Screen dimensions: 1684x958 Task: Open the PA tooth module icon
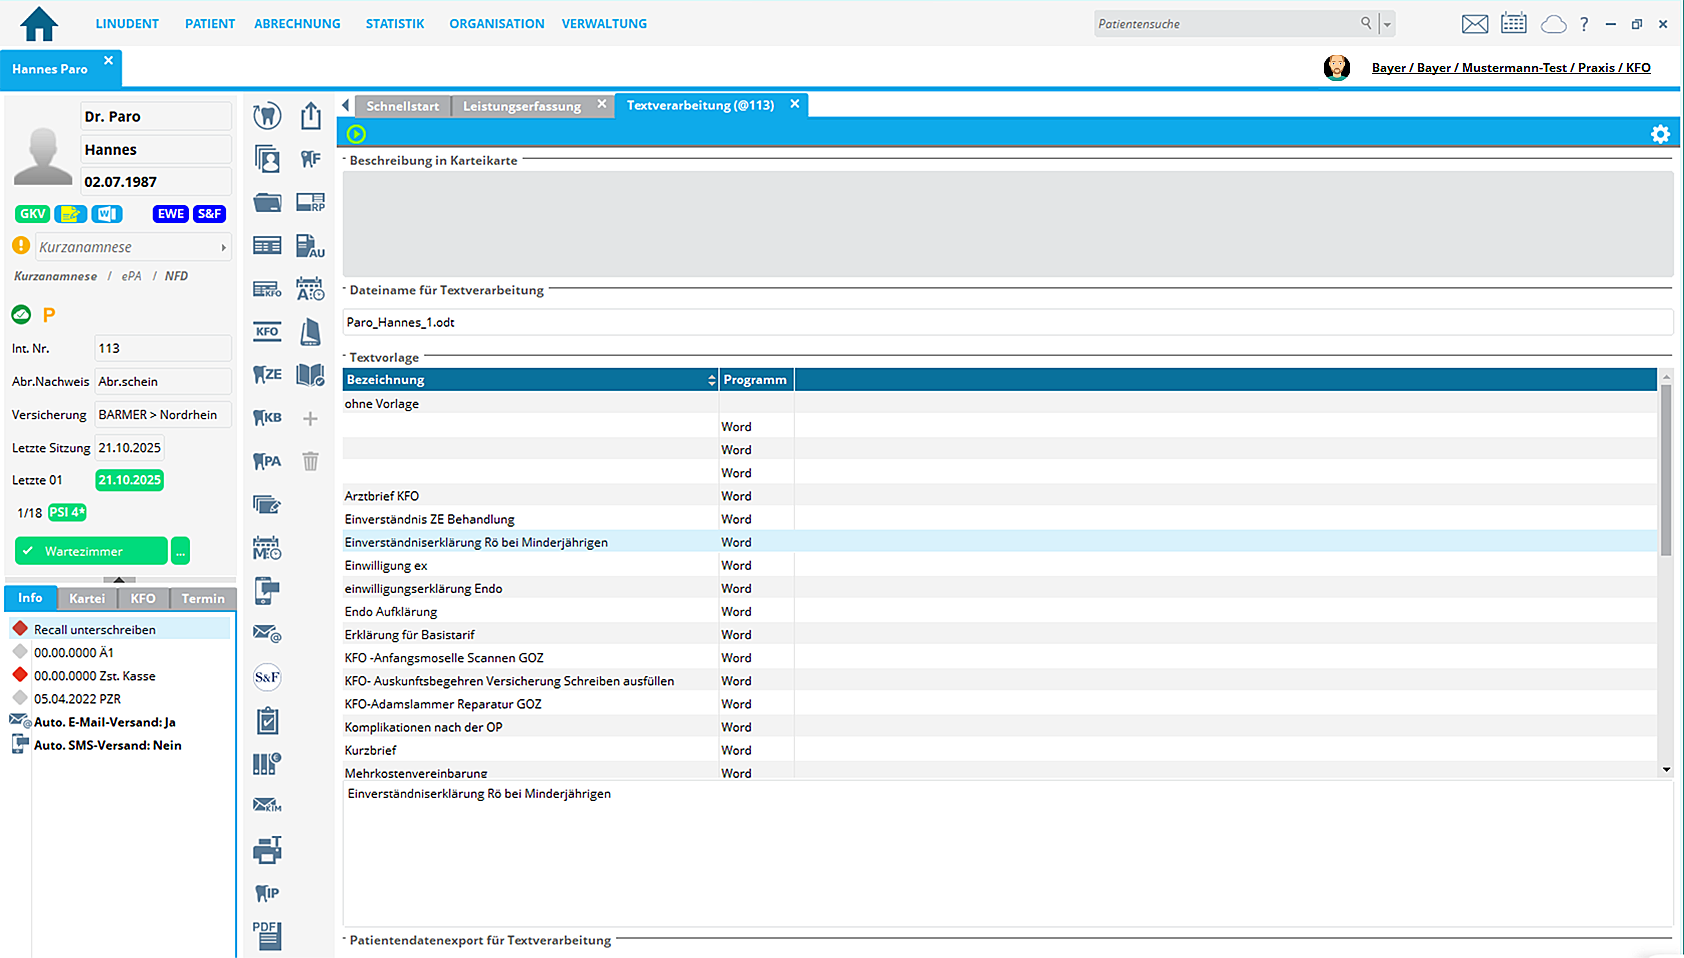click(267, 461)
